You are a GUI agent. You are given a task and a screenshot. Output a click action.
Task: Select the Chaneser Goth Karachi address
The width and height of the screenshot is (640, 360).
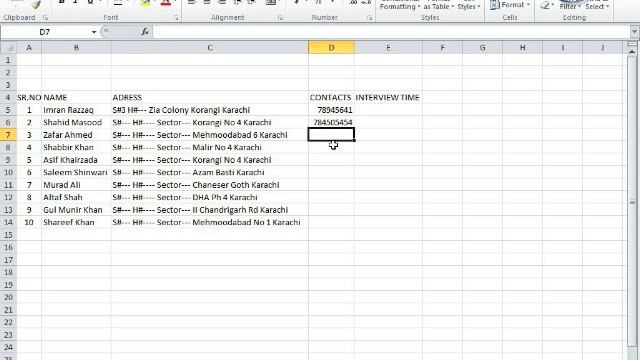(210, 185)
